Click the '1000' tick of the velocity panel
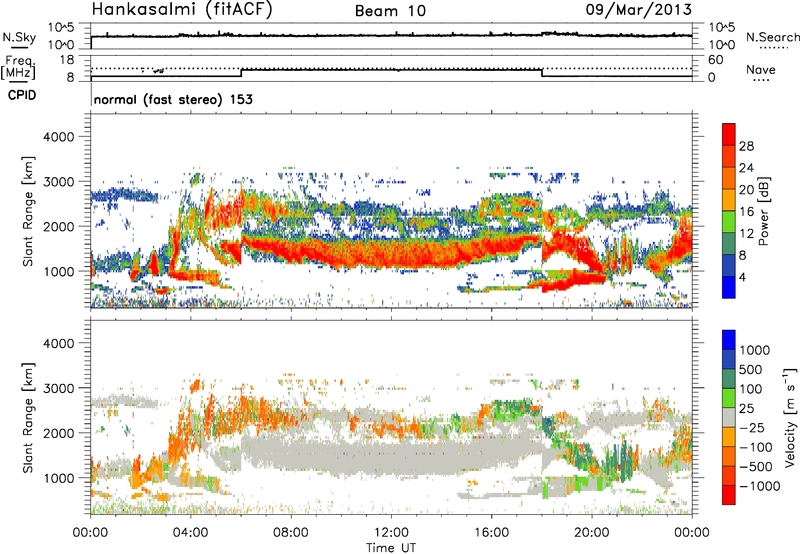Viewport: 800px width, 554px height. [x=58, y=477]
